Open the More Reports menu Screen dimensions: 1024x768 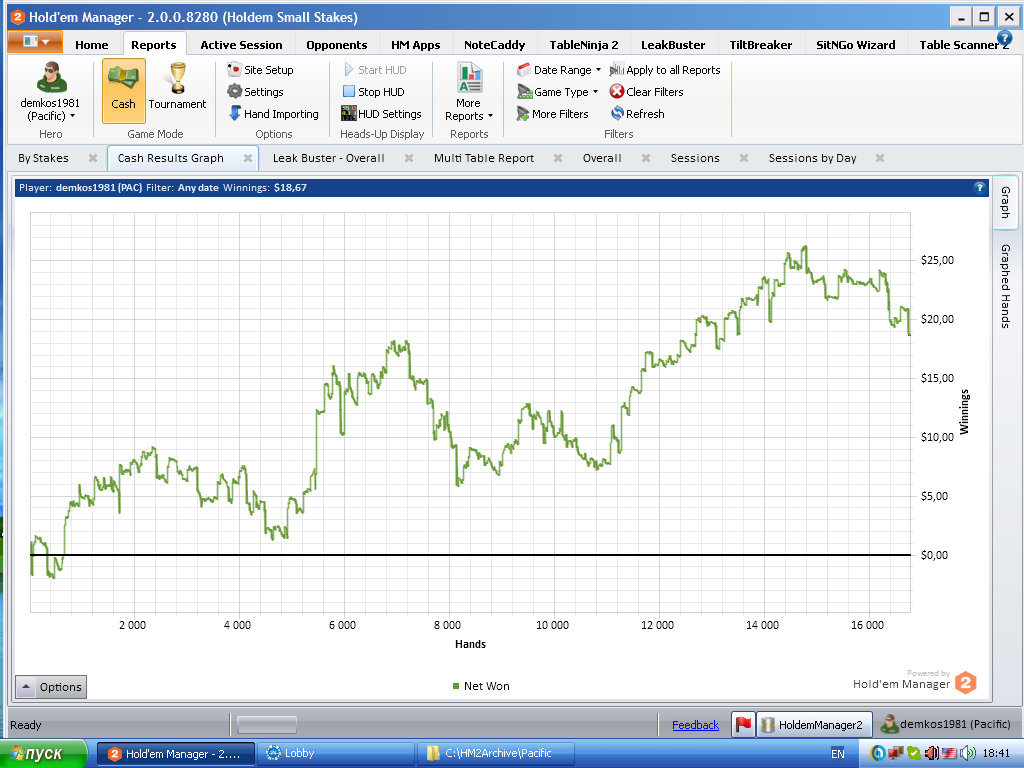[x=469, y=92]
